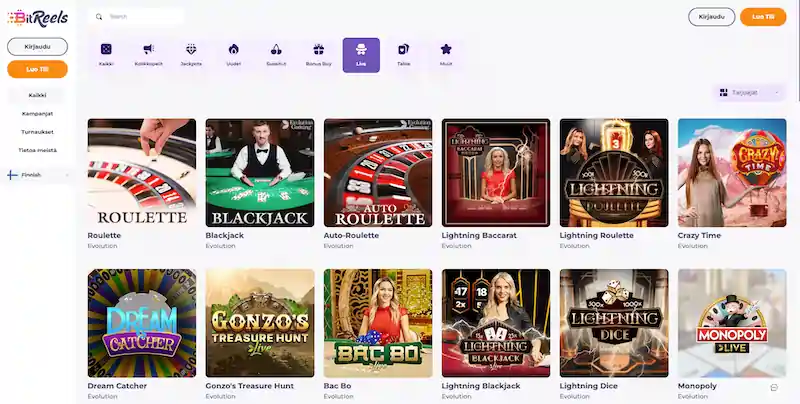Open the Uudet flame category
The width and height of the screenshot is (800, 404).
[234, 55]
